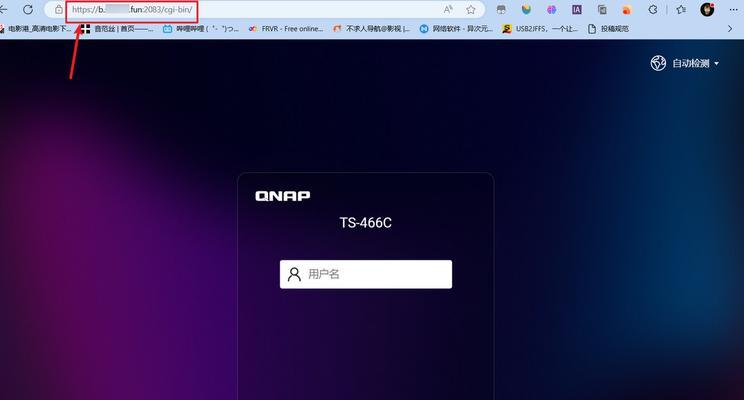Open the FRVR - Free online bookmark
The width and height of the screenshot is (744, 400).
coord(286,29)
